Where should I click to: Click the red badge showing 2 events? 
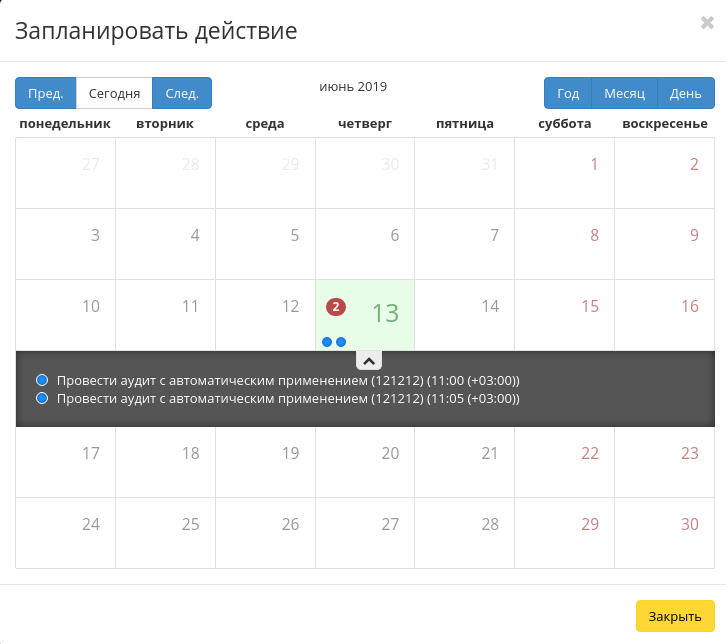[x=335, y=306]
